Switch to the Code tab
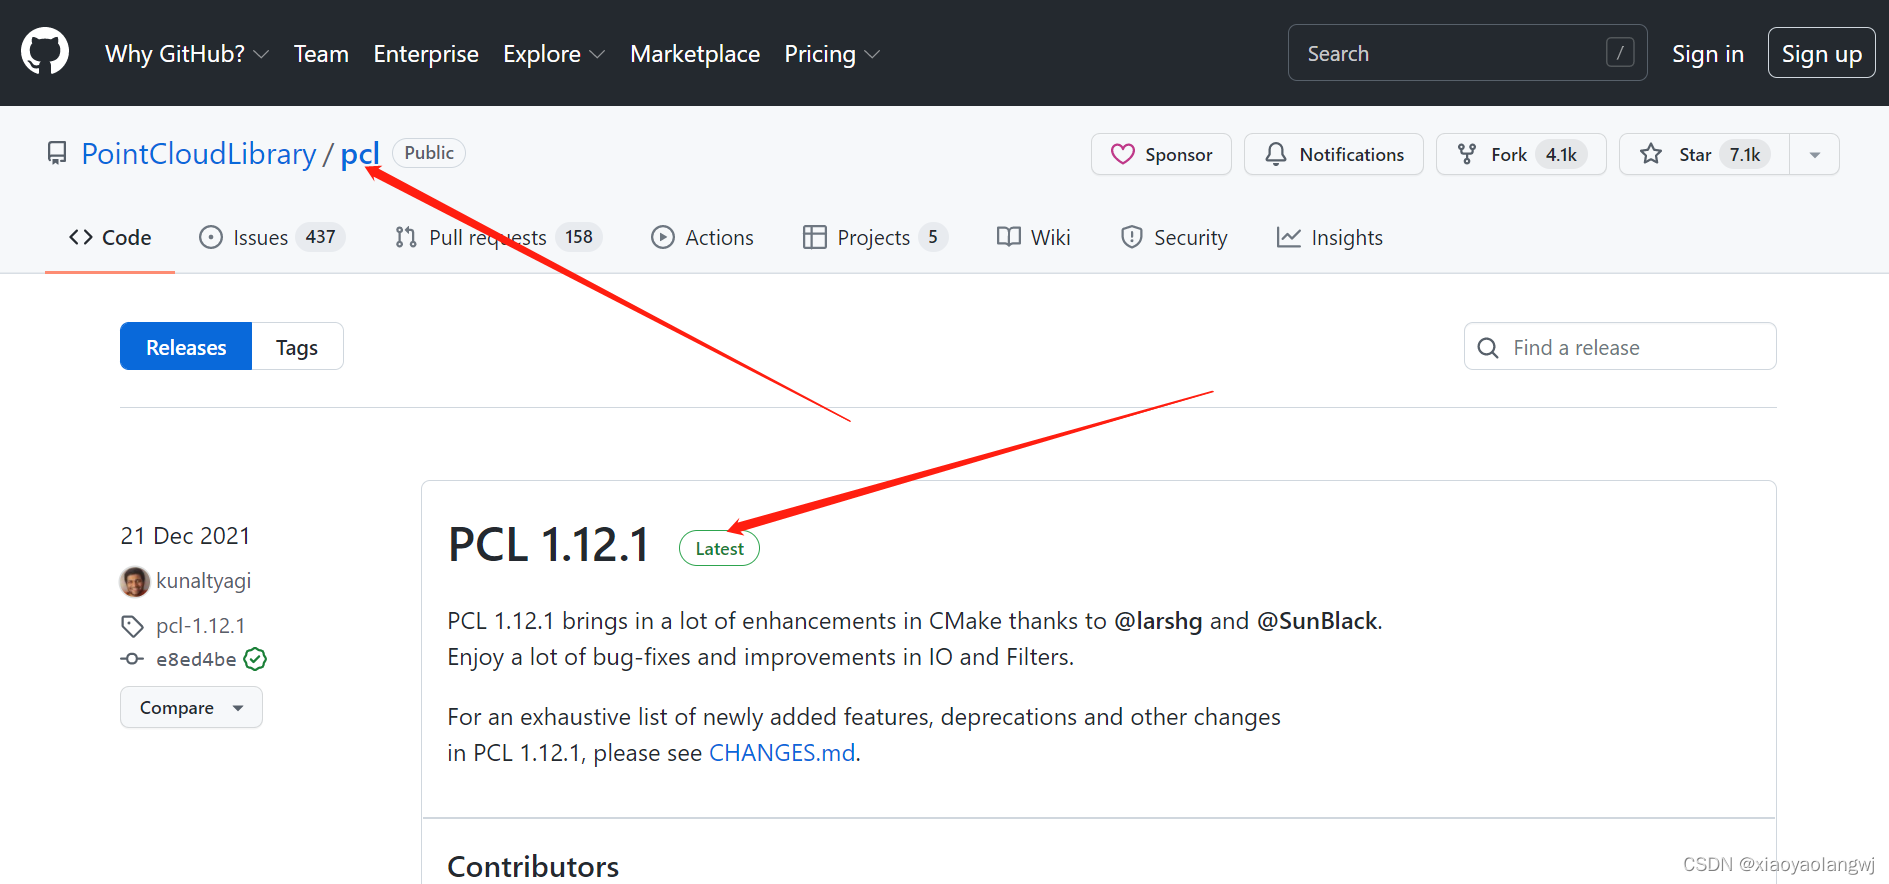The width and height of the screenshot is (1889, 884). pos(110,237)
